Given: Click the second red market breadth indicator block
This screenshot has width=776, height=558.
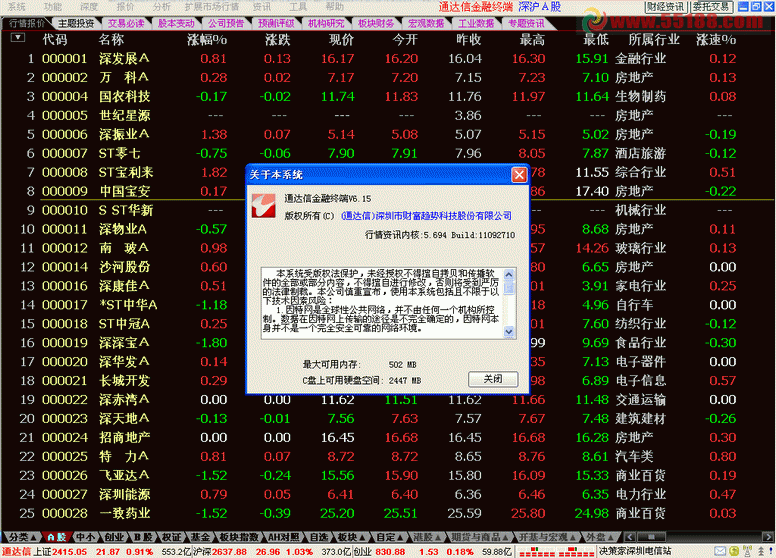Looking at the screenshot, I should [576, 552].
